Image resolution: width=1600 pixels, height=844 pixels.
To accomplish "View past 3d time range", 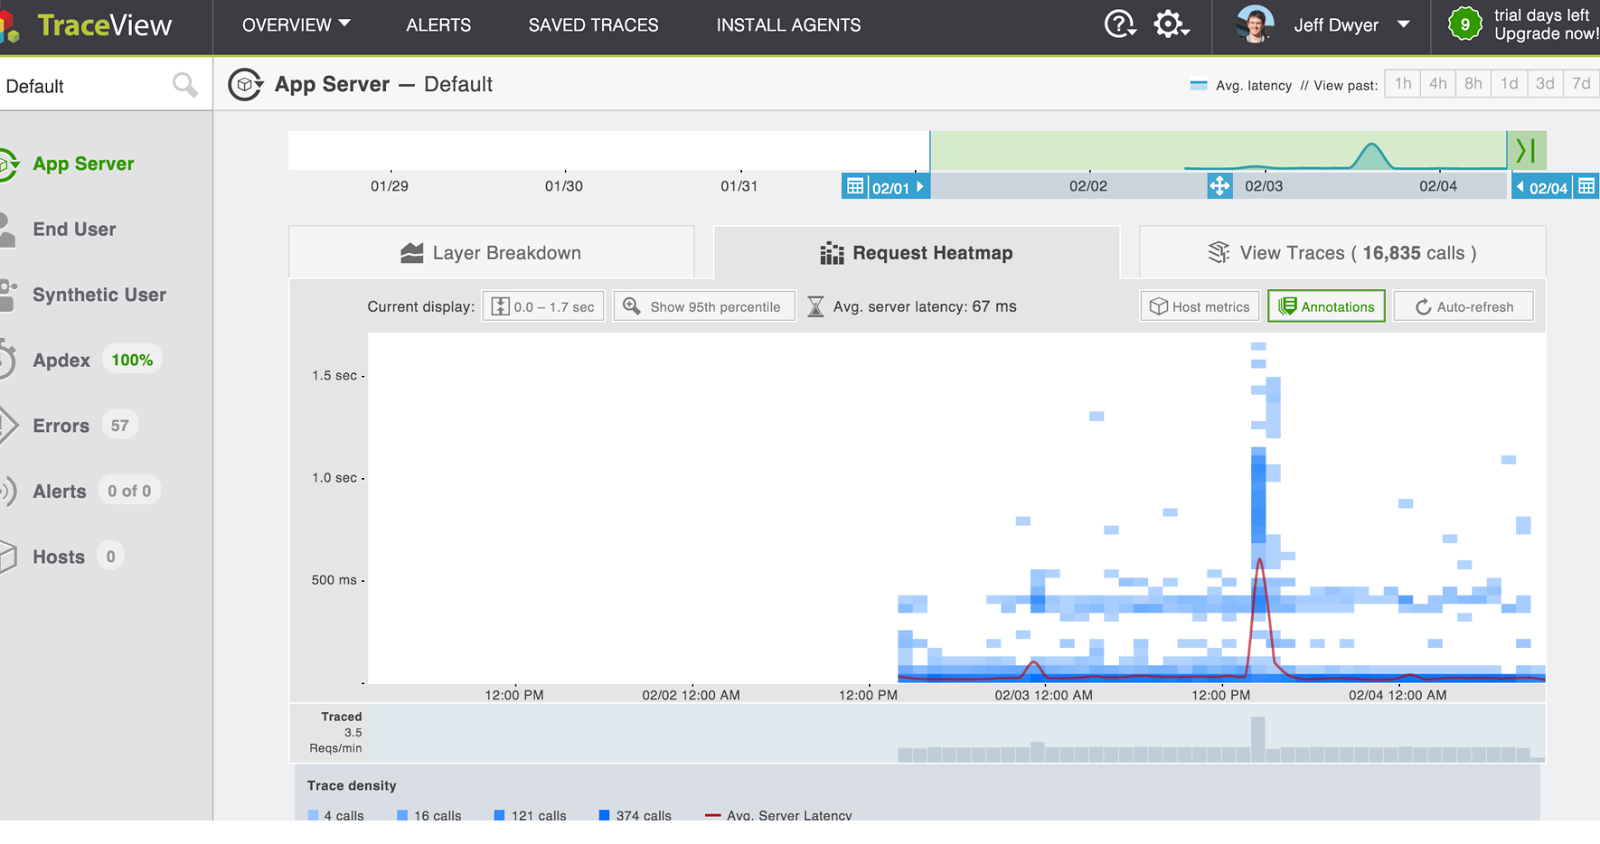I will click(1545, 84).
